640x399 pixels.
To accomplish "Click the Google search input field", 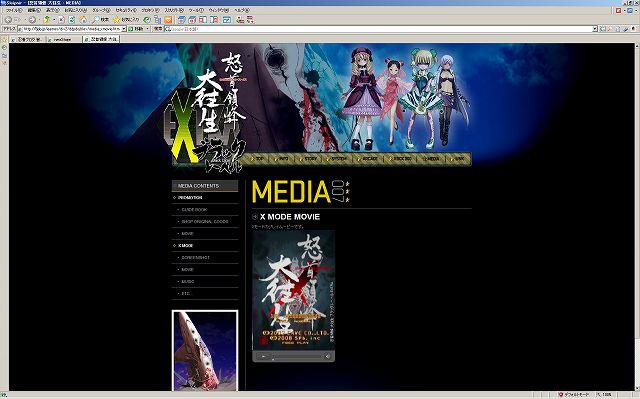I will [378, 29].
